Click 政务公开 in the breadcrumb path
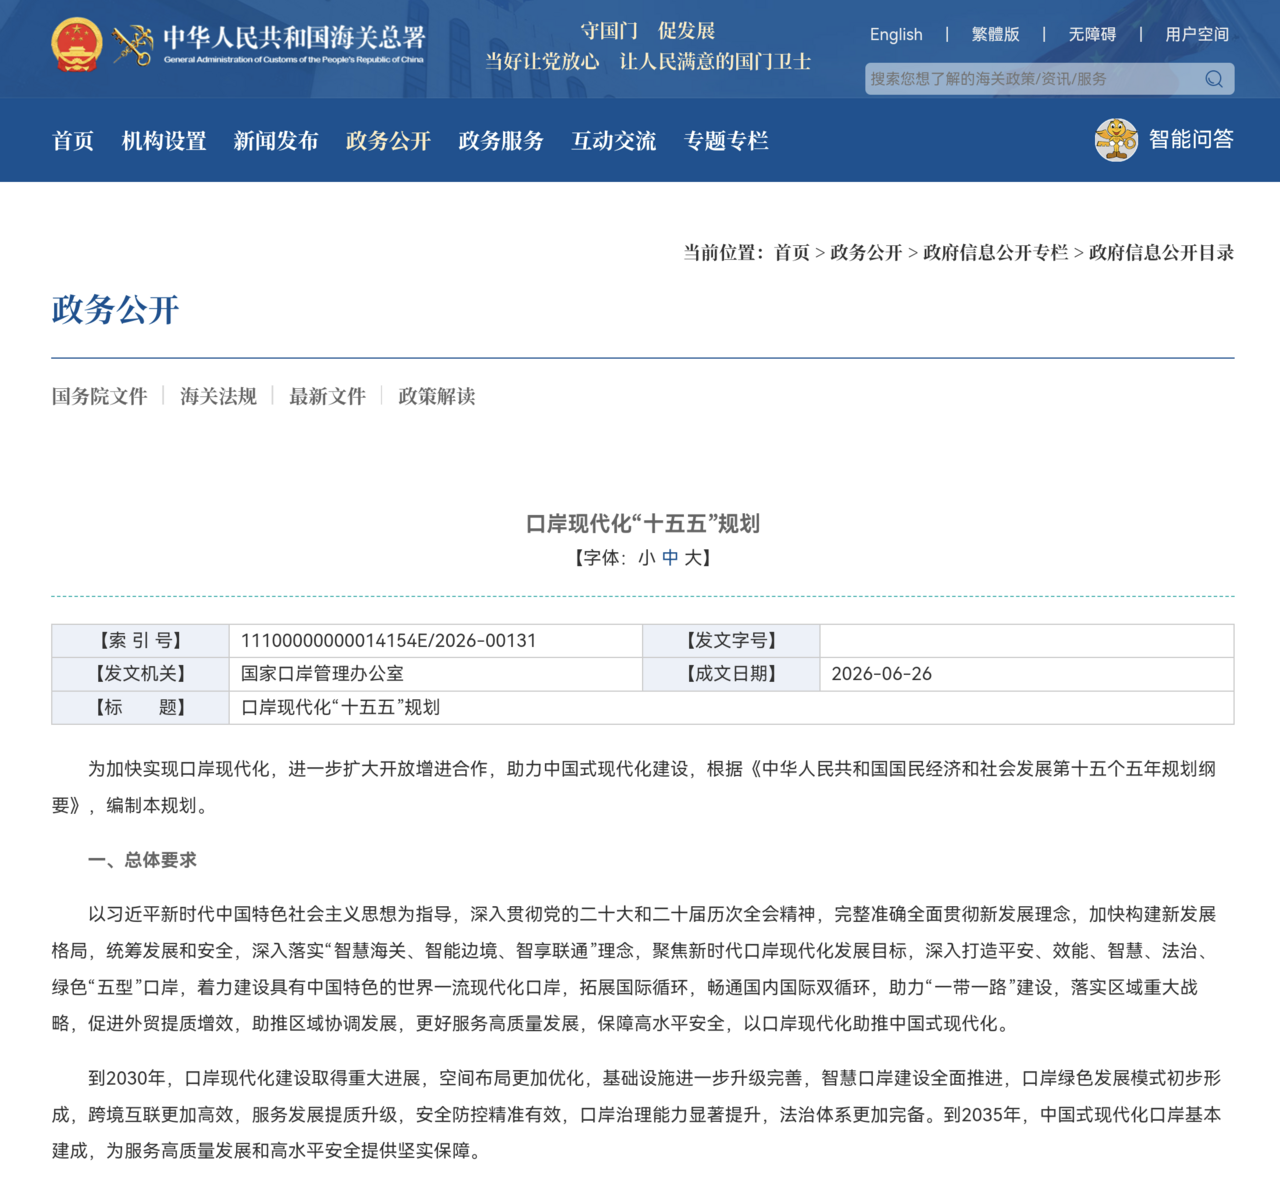This screenshot has width=1280, height=1180. (x=866, y=253)
